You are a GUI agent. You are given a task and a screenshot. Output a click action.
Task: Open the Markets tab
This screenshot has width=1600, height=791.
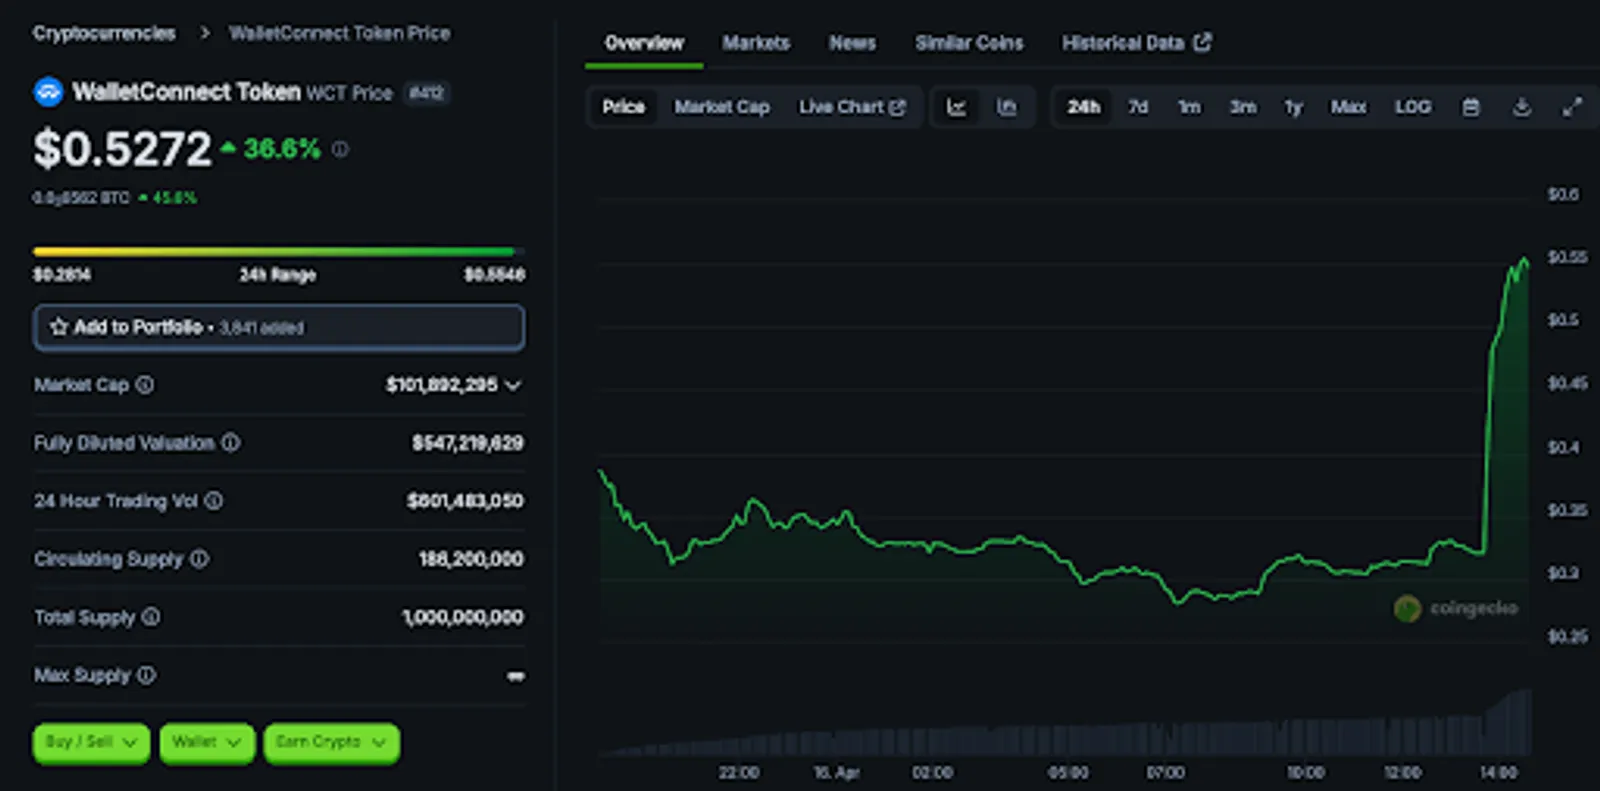pos(756,43)
